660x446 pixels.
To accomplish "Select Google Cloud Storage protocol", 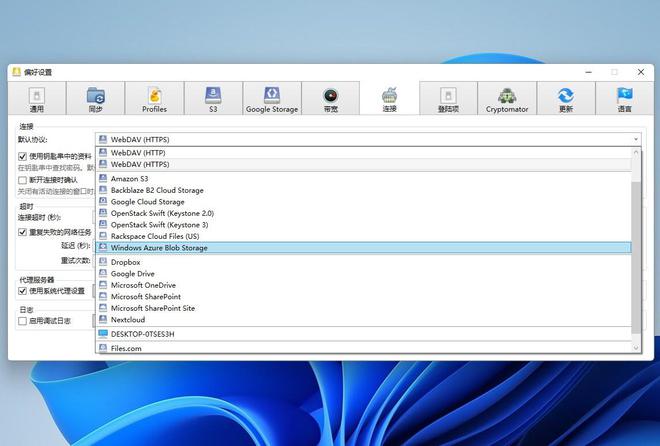I will tap(364, 202).
